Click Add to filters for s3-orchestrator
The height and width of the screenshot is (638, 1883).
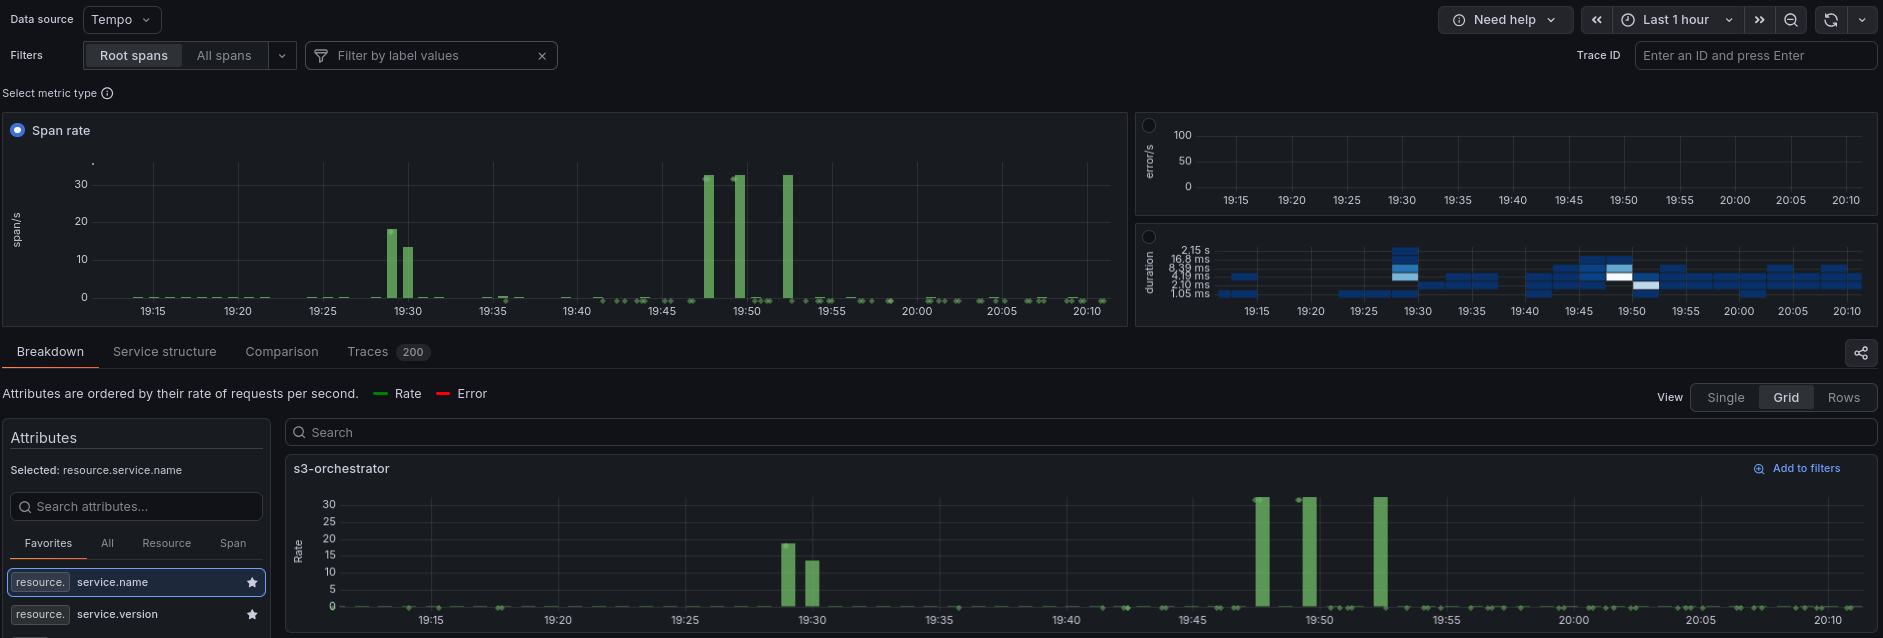[x=1797, y=469]
